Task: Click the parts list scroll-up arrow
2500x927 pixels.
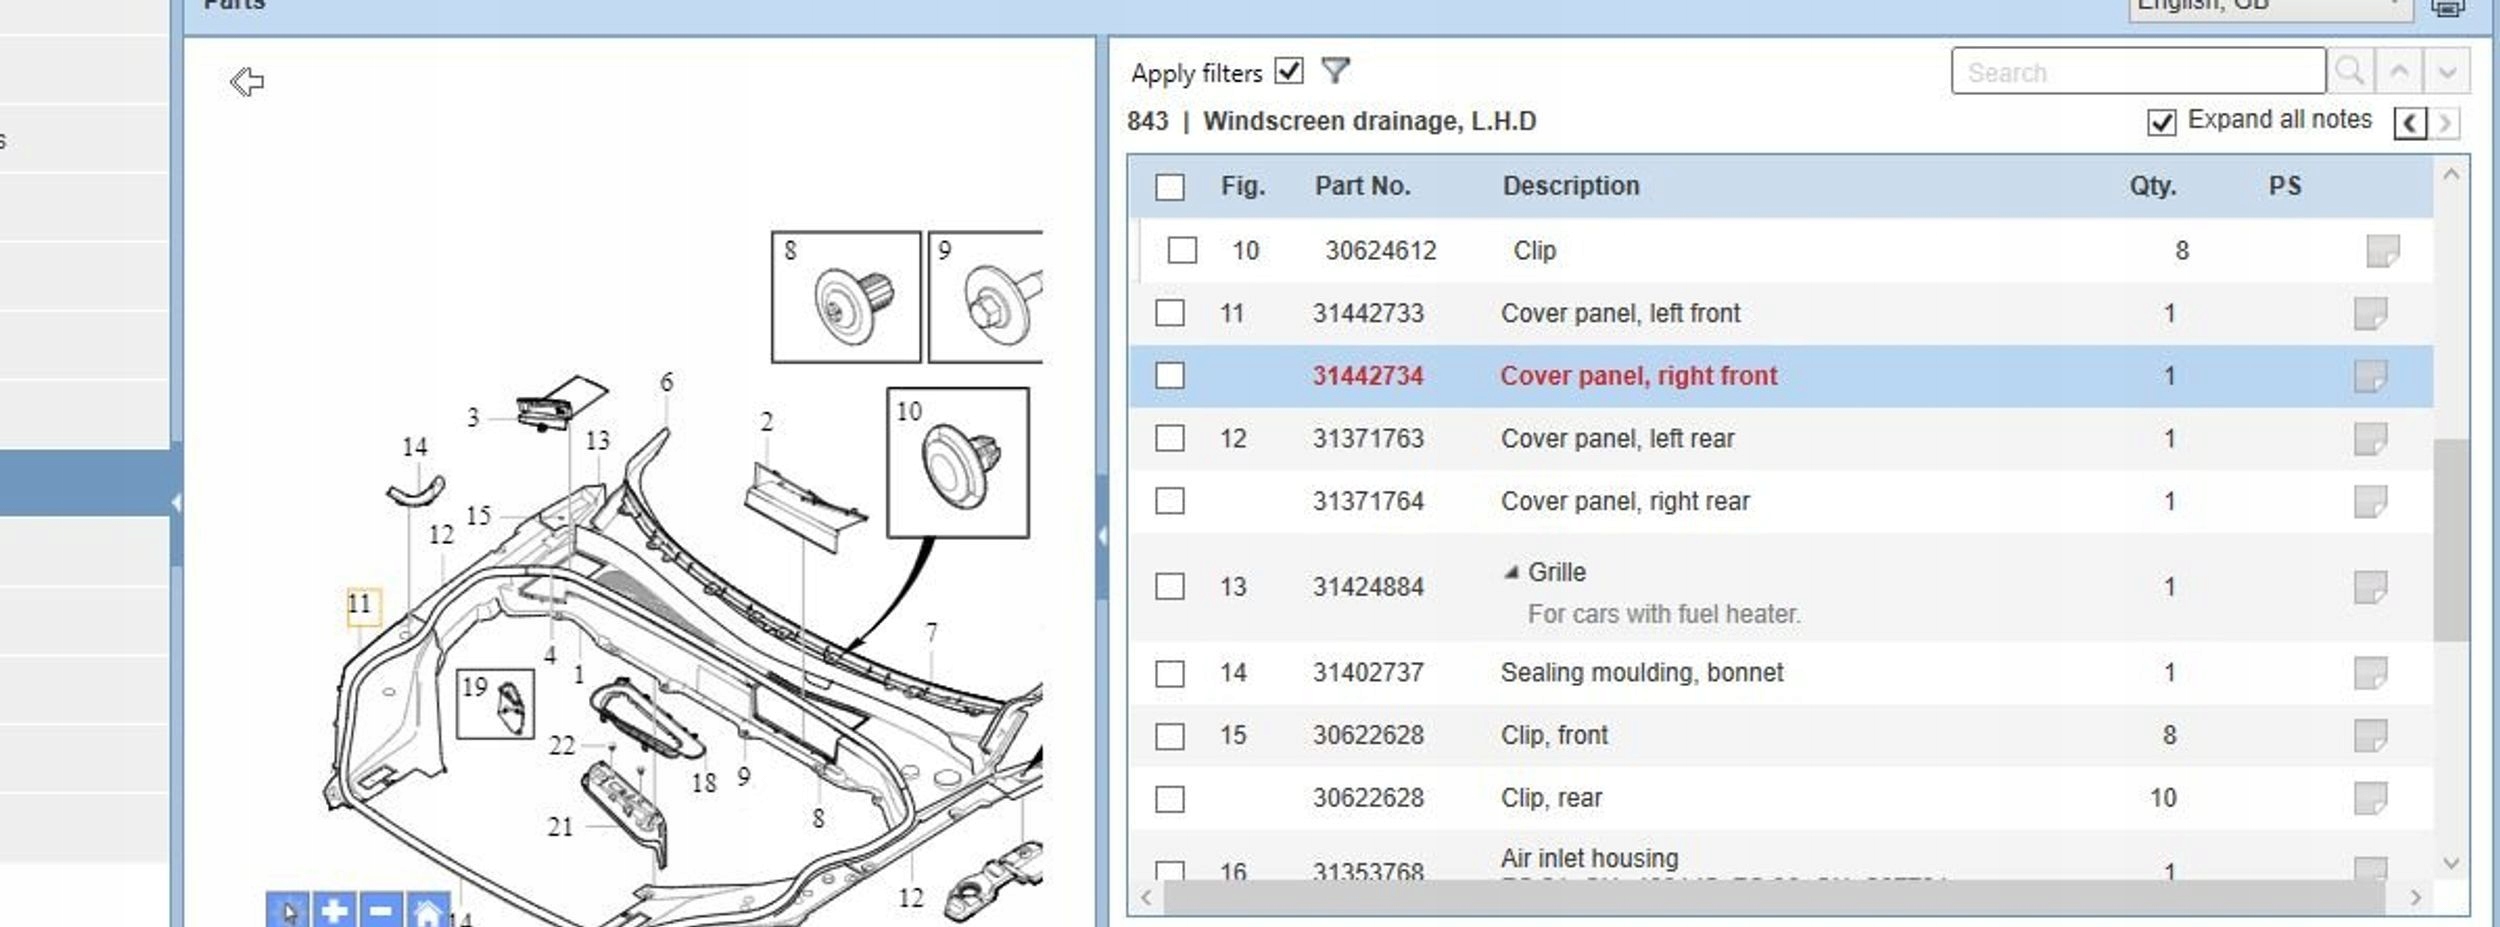Action: 2451,174
